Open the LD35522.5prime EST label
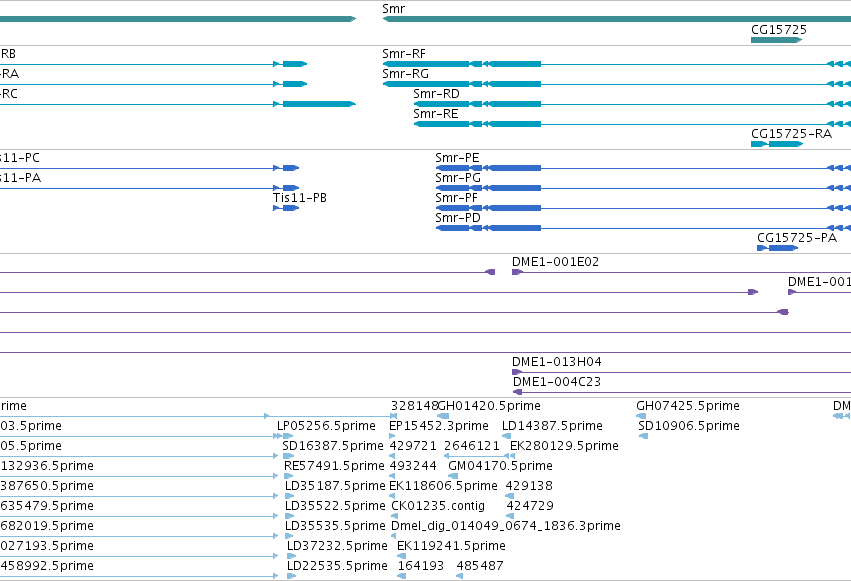This screenshot has height=581, width=851. coord(335,506)
